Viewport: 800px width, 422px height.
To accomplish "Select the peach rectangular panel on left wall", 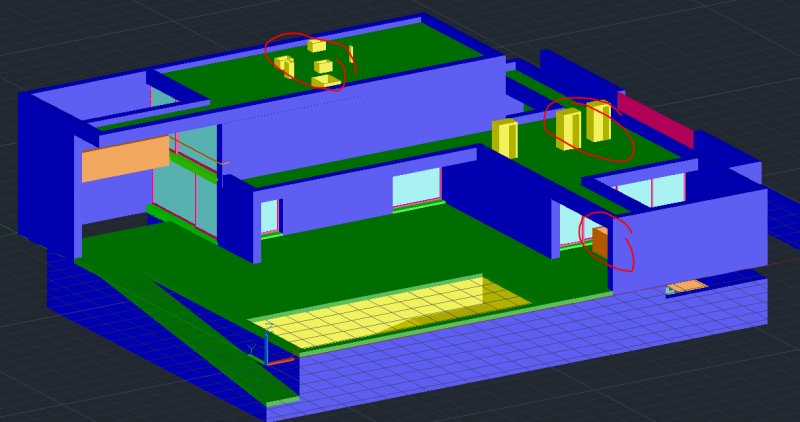I will point(126,158).
